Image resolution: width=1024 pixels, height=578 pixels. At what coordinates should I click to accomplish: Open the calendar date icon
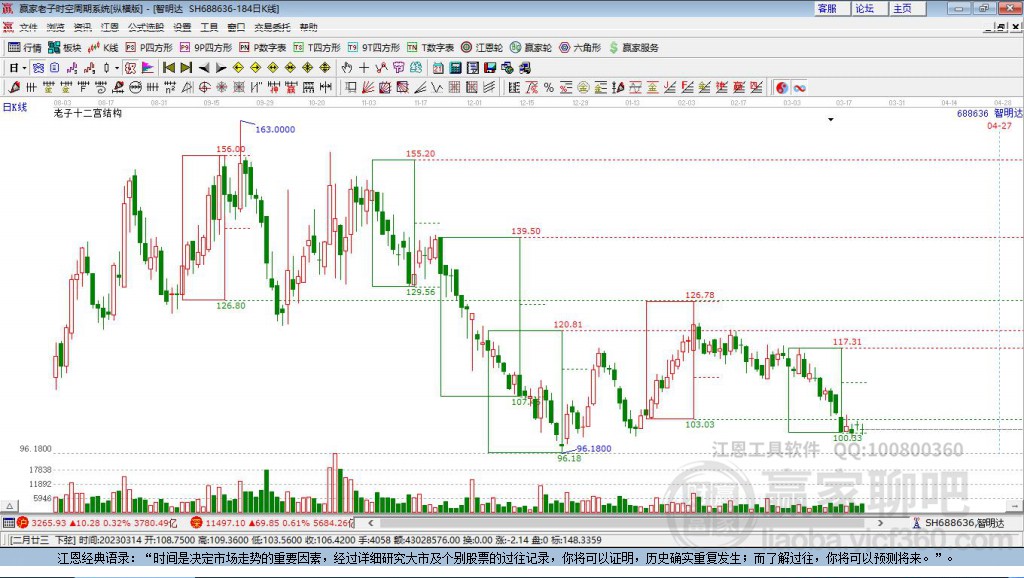coord(438,67)
